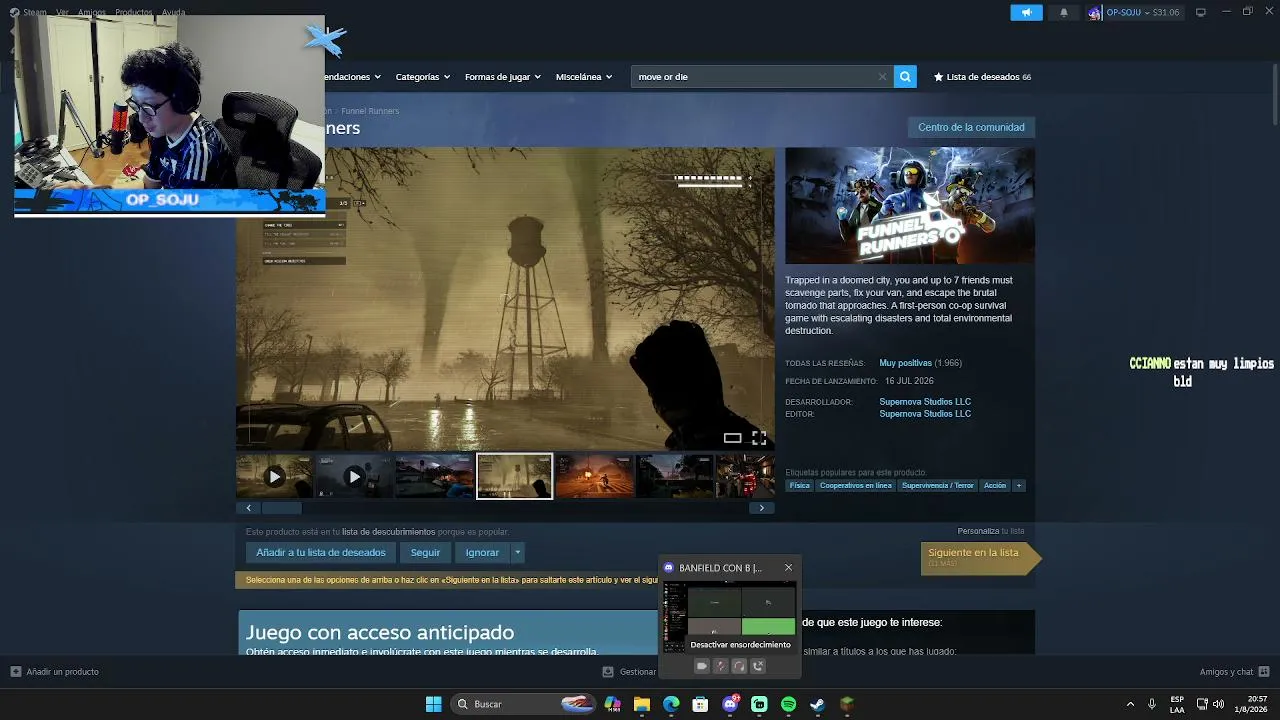Select the Acción tag
This screenshot has height=720, width=1280.
pos(995,486)
